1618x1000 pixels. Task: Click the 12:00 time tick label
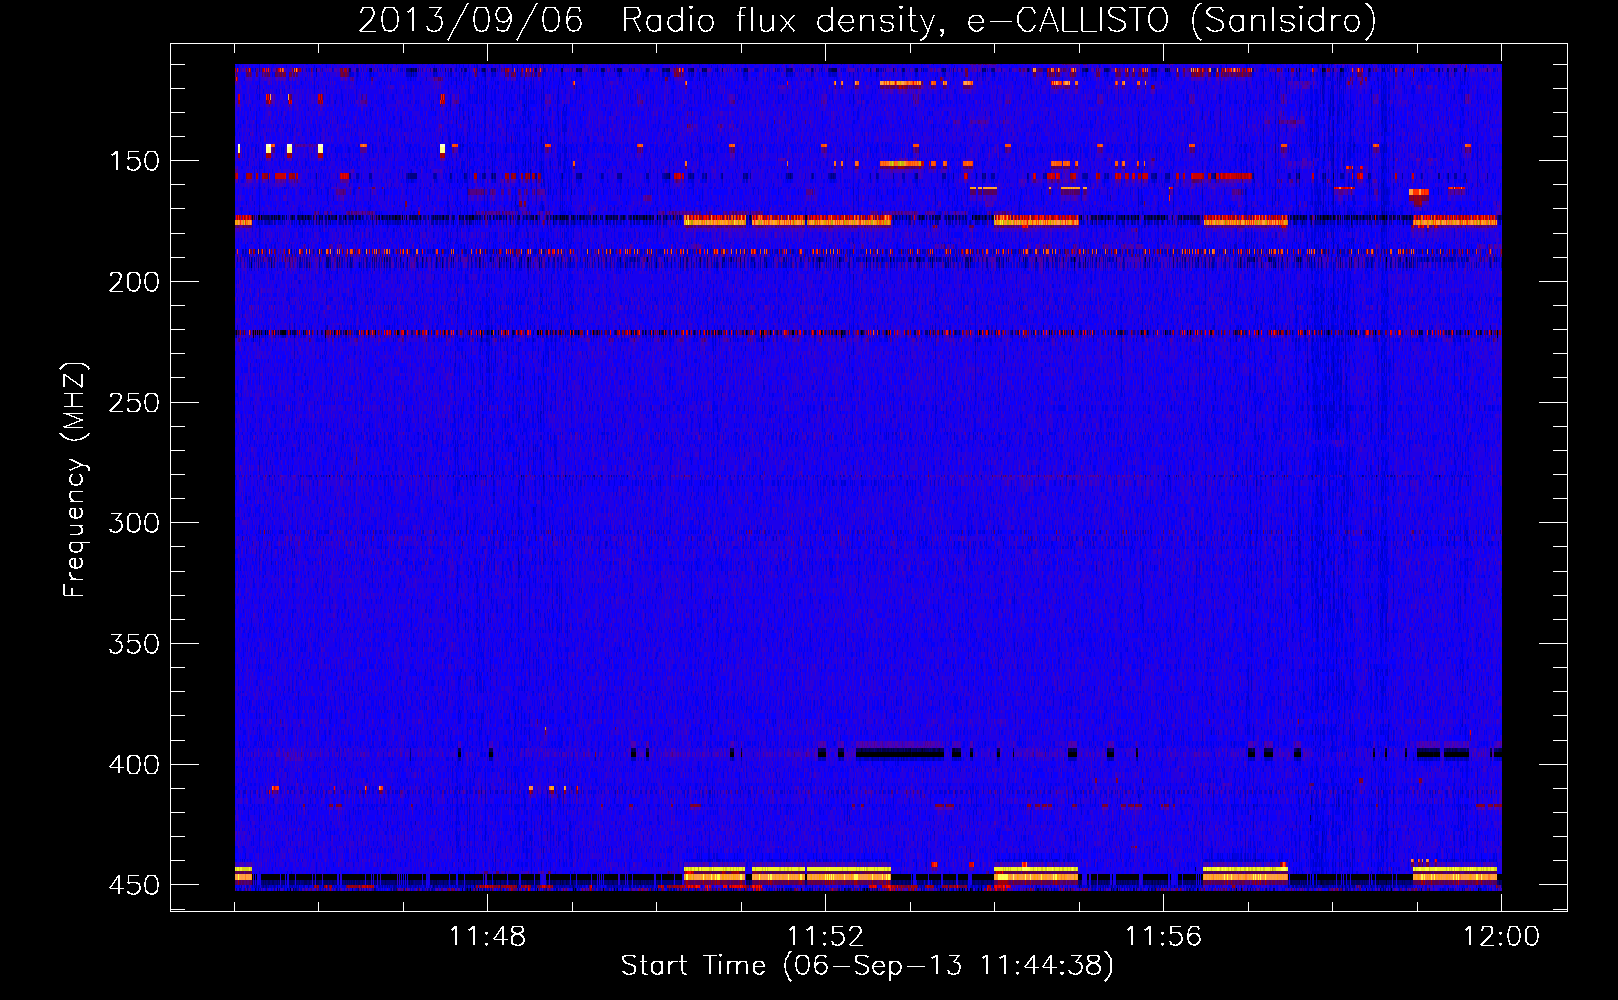1501,937
